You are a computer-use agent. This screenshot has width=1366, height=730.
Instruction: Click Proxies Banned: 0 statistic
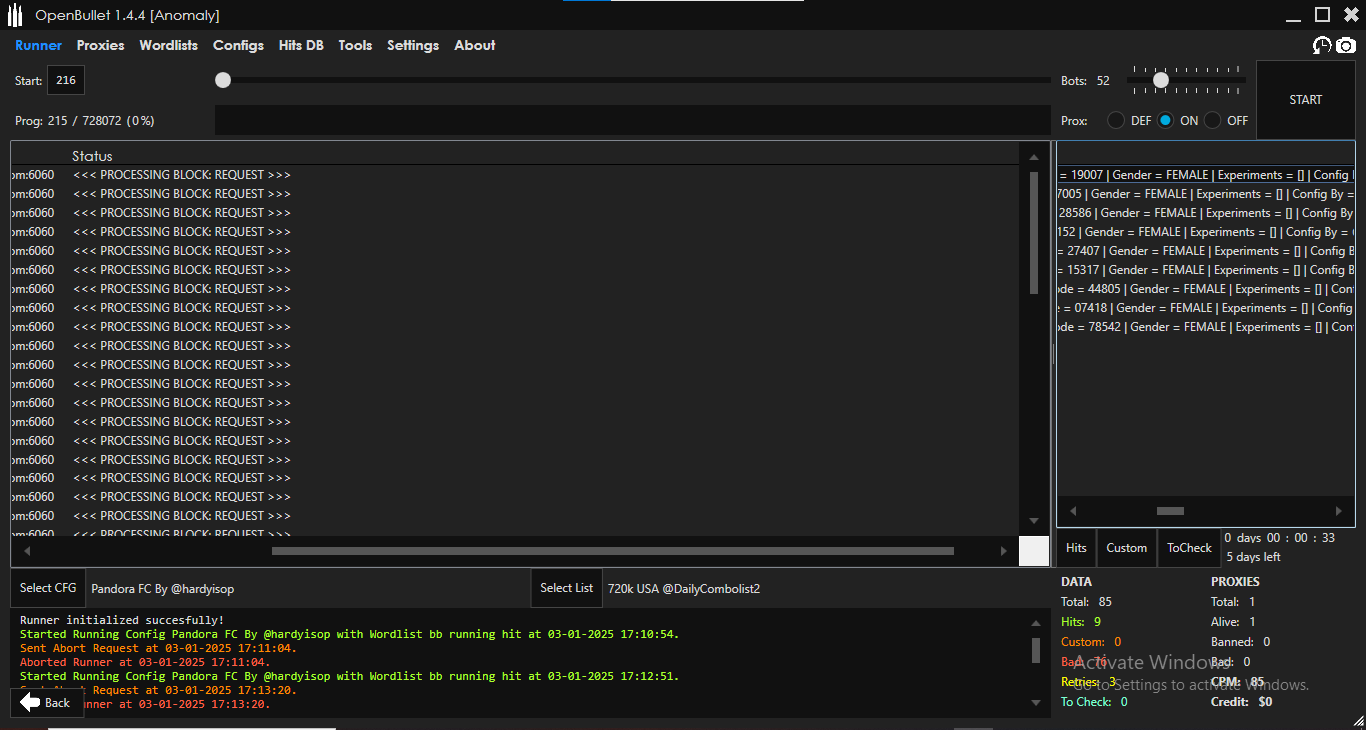(1241, 642)
